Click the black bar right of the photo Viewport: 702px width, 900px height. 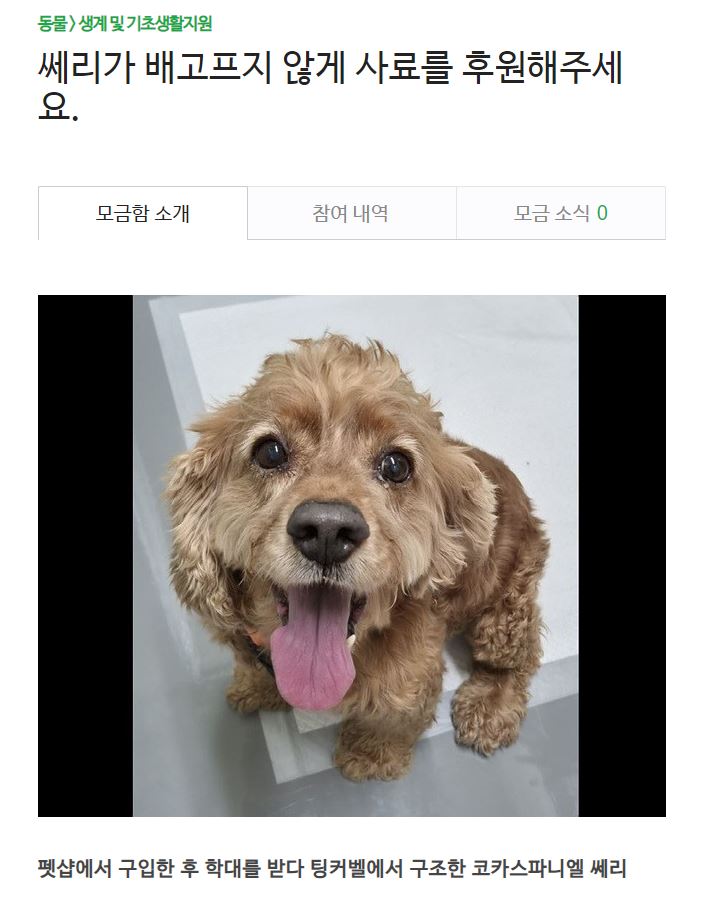[622, 556]
